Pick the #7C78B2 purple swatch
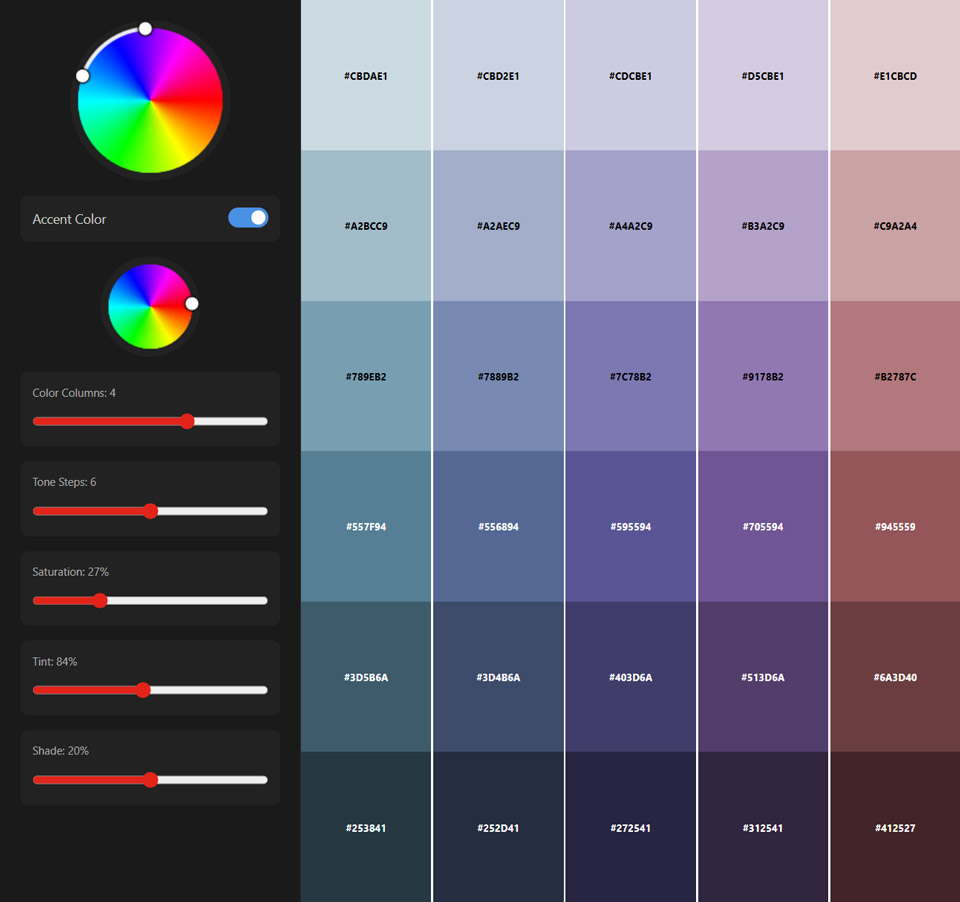Image resolution: width=960 pixels, height=902 pixels. pos(630,377)
